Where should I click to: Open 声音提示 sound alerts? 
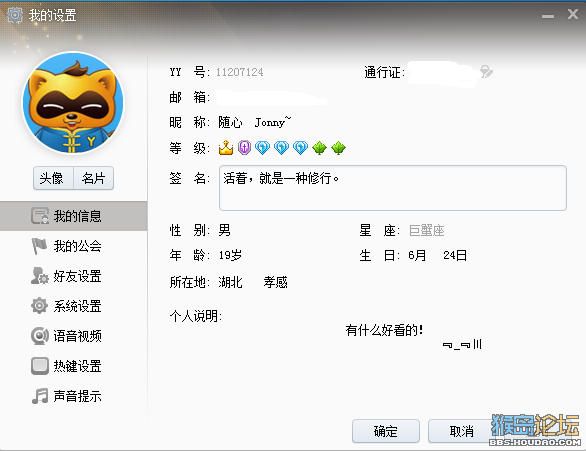point(73,396)
